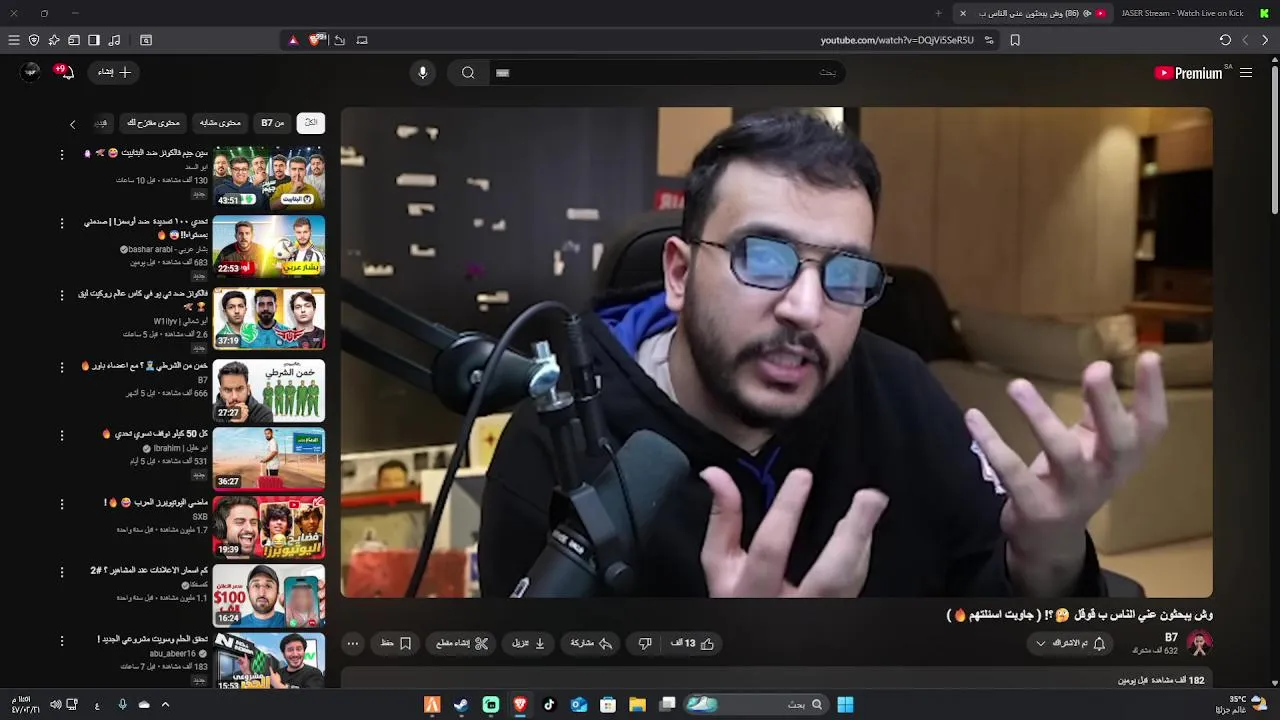Open Windows Start button on taskbar

pos(845,705)
